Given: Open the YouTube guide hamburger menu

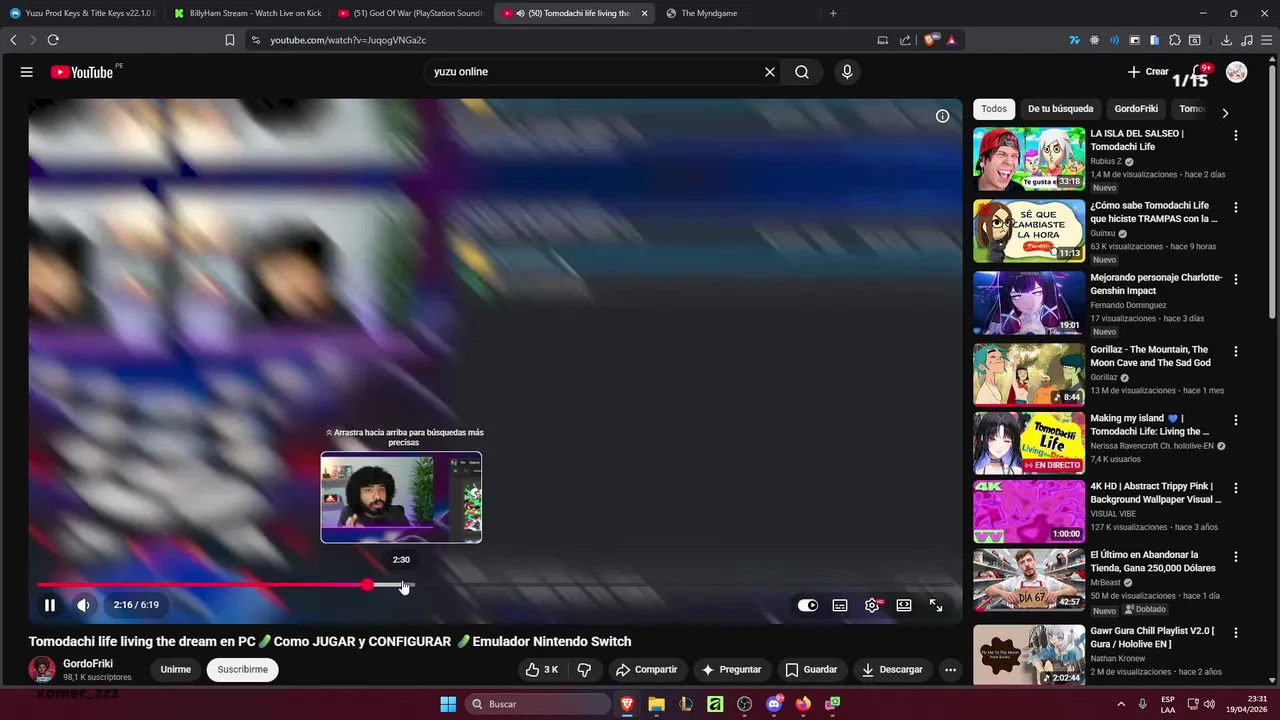Looking at the screenshot, I should pyautogui.click(x=27, y=72).
